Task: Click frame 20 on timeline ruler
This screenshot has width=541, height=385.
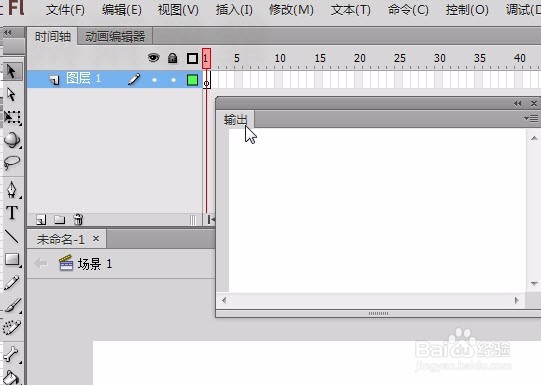Action: click(x=360, y=58)
